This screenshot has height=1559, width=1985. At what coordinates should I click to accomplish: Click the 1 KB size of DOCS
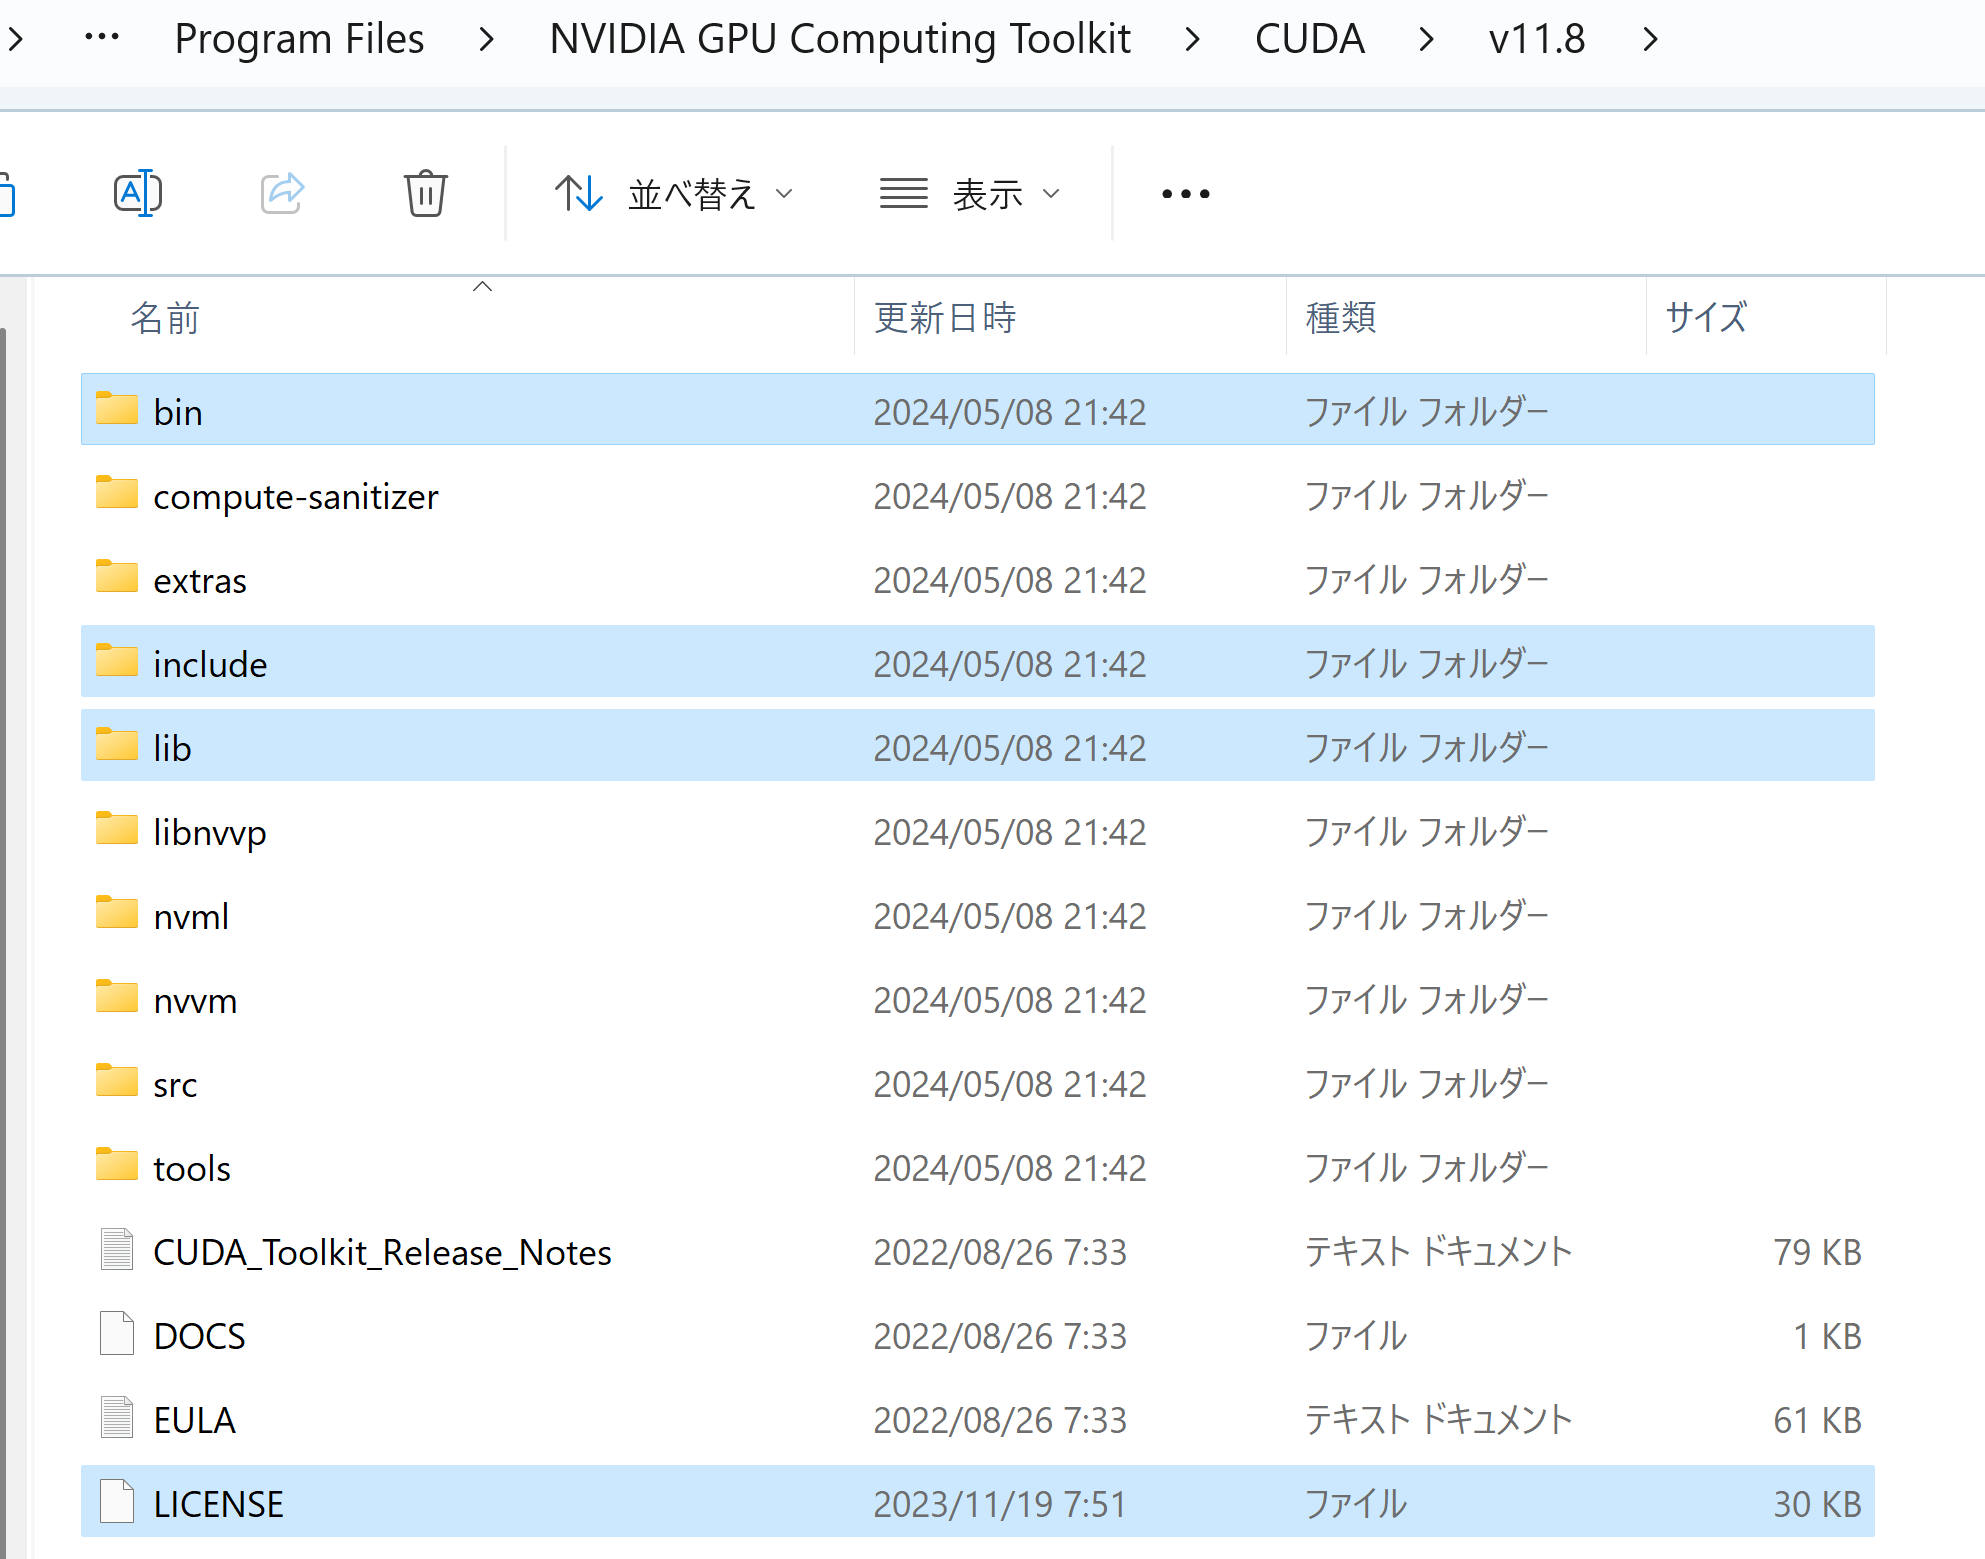click(1827, 1336)
